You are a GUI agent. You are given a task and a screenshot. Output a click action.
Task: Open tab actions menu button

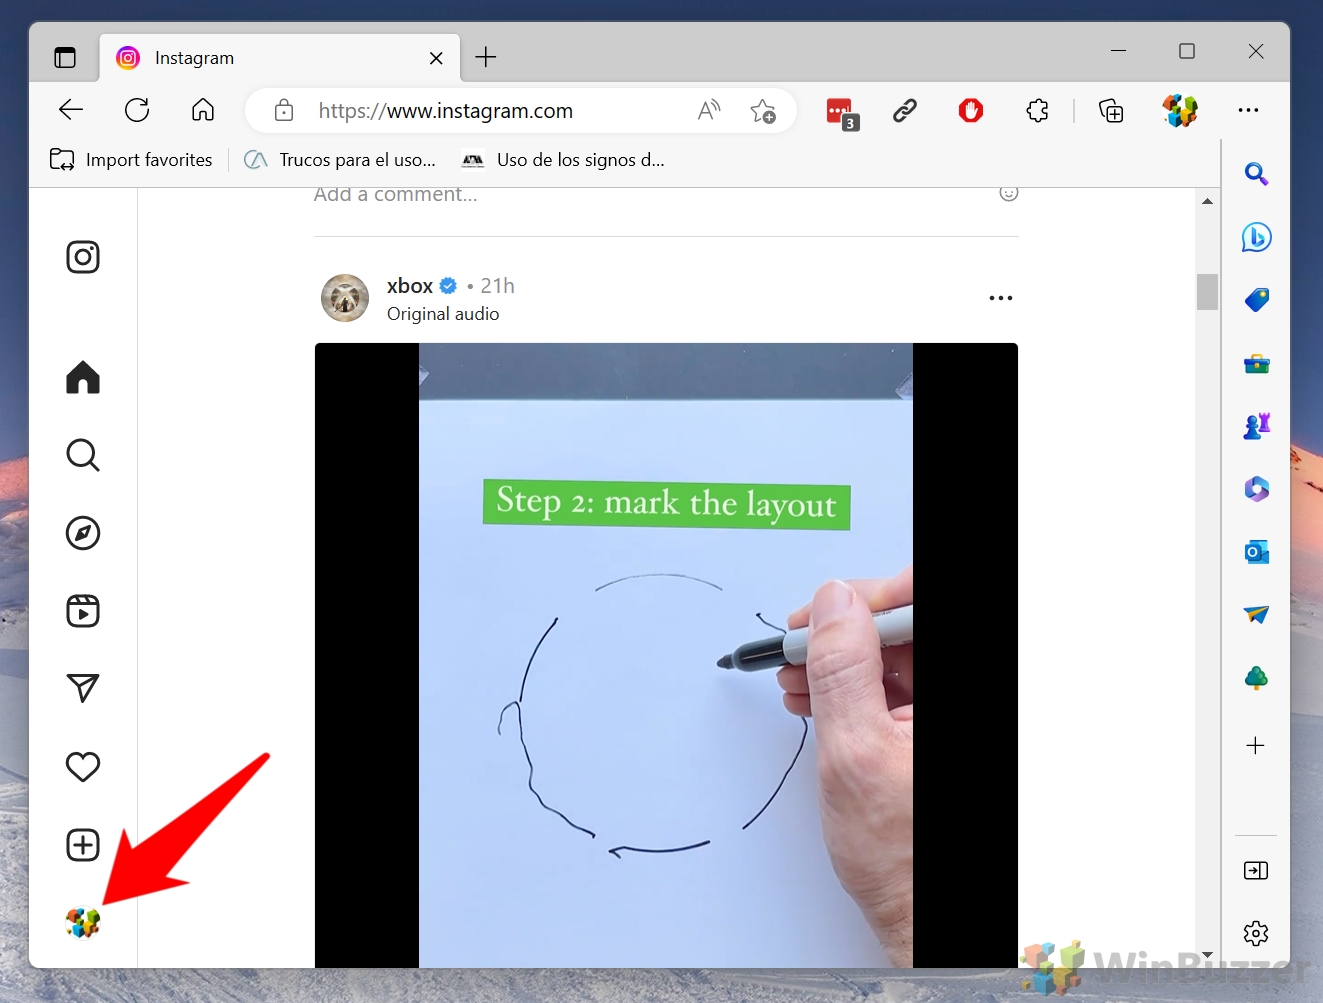pyautogui.click(x=65, y=58)
